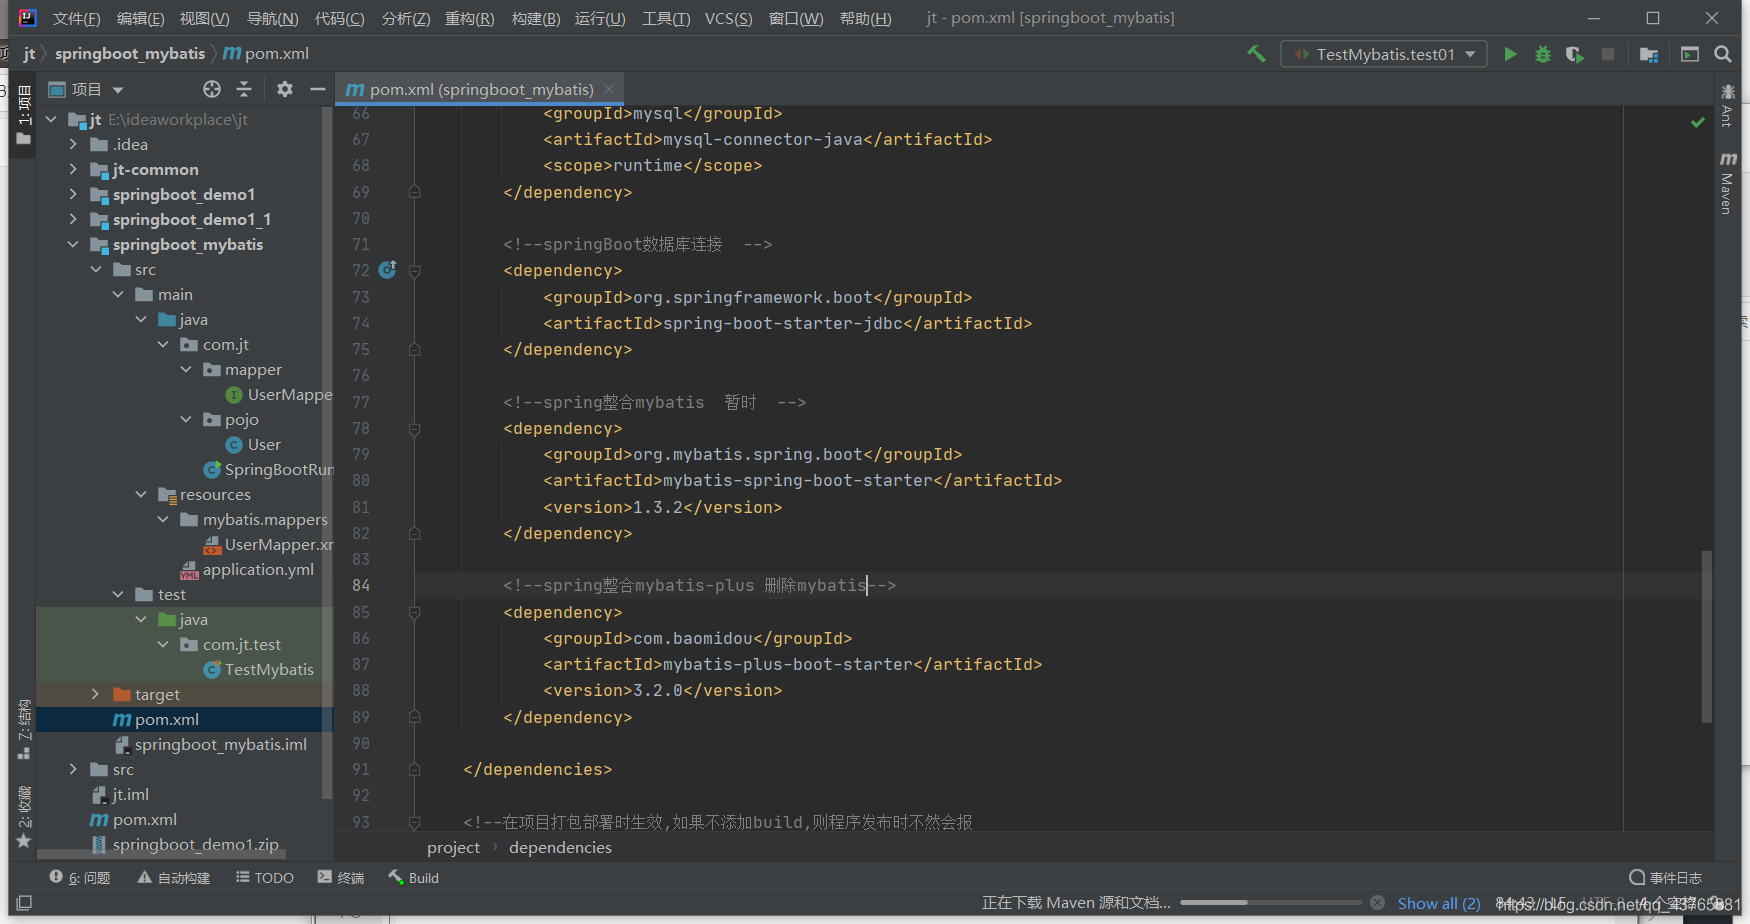Expand the springboot_demo1 folder

point(73,194)
